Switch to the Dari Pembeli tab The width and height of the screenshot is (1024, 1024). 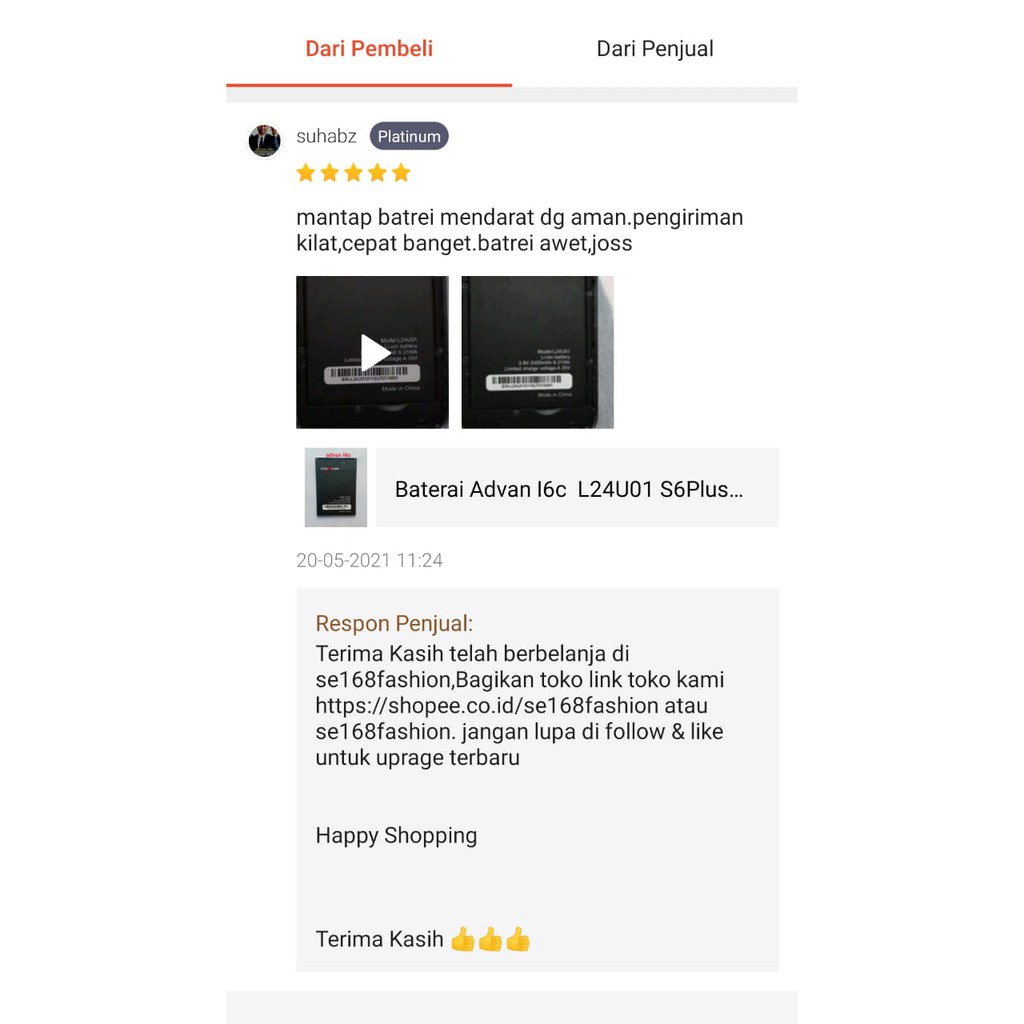[369, 49]
